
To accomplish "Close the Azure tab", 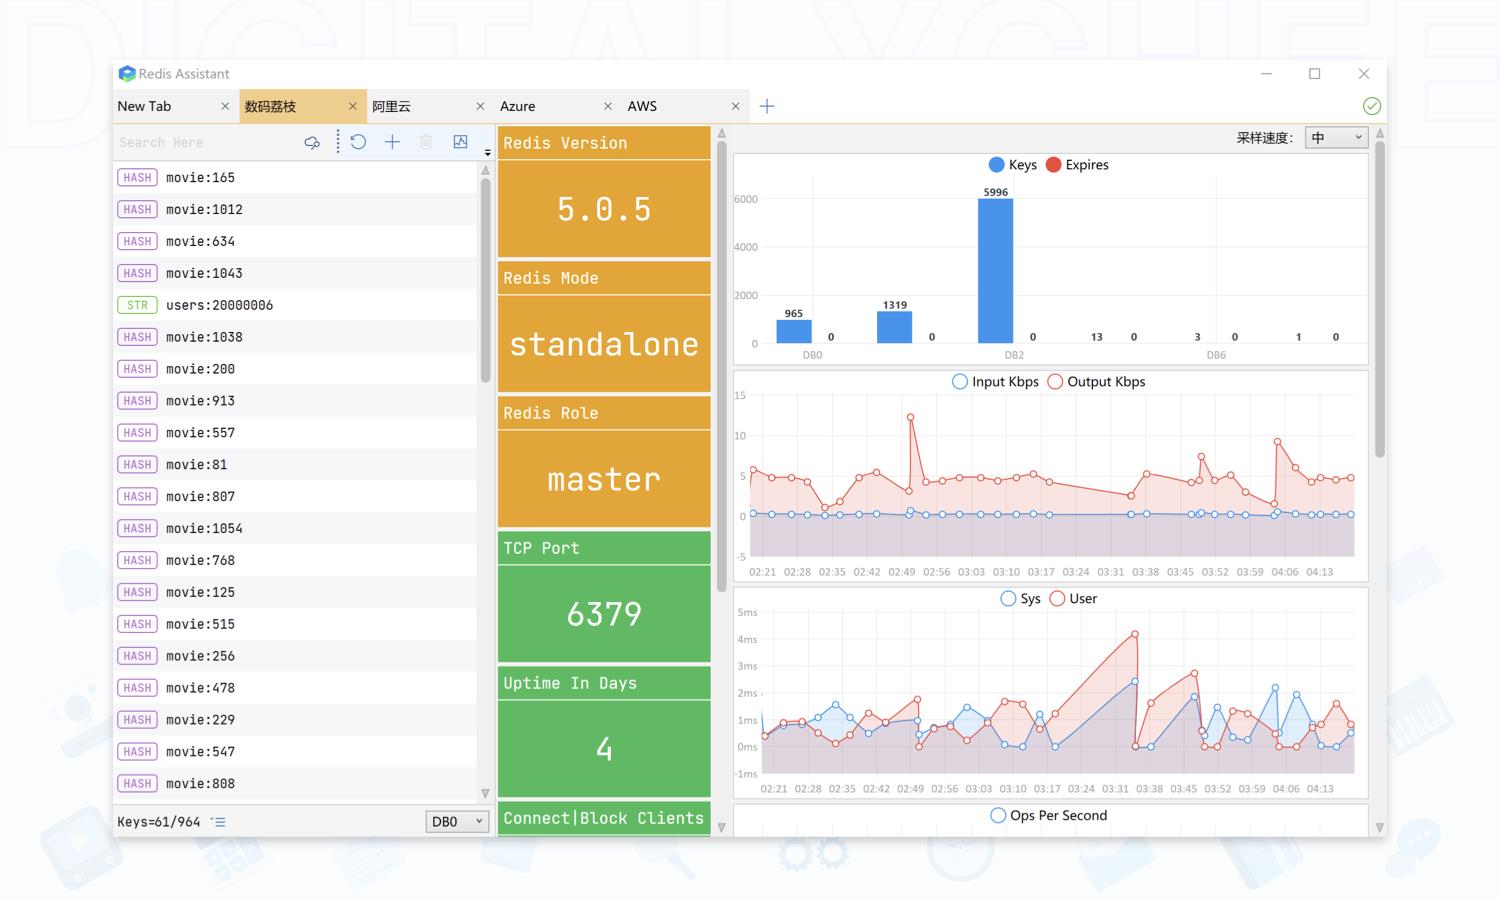I will point(608,106).
